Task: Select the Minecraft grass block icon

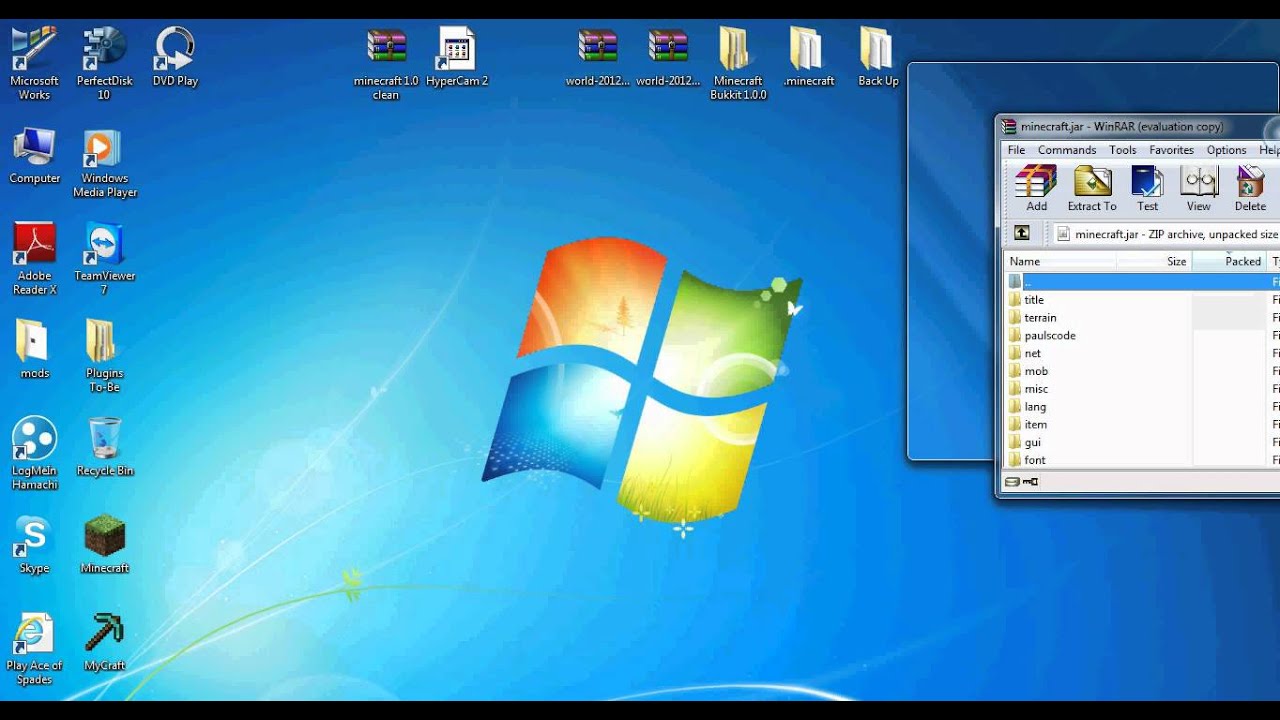Action: [104, 545]
